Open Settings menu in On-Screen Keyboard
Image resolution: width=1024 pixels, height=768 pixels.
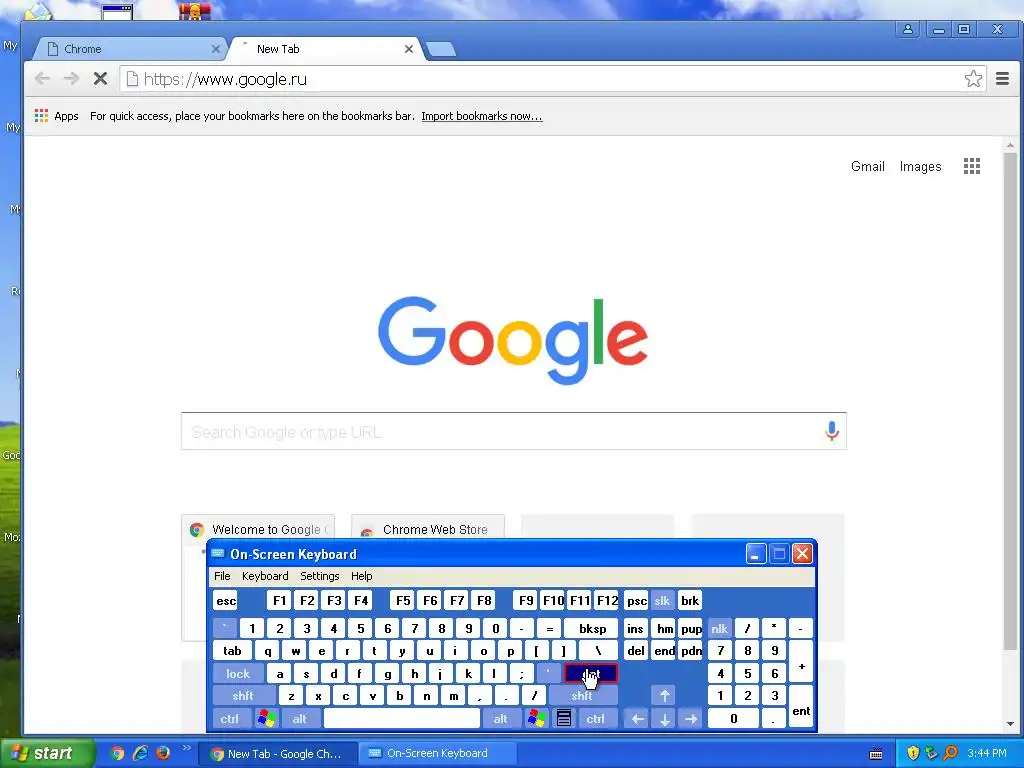(x=320, y=576)
